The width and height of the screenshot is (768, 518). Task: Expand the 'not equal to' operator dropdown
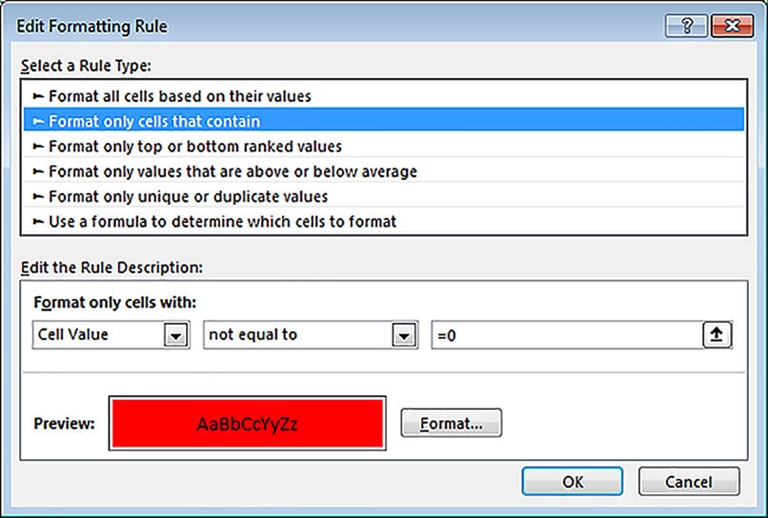[x=403, y=336]
